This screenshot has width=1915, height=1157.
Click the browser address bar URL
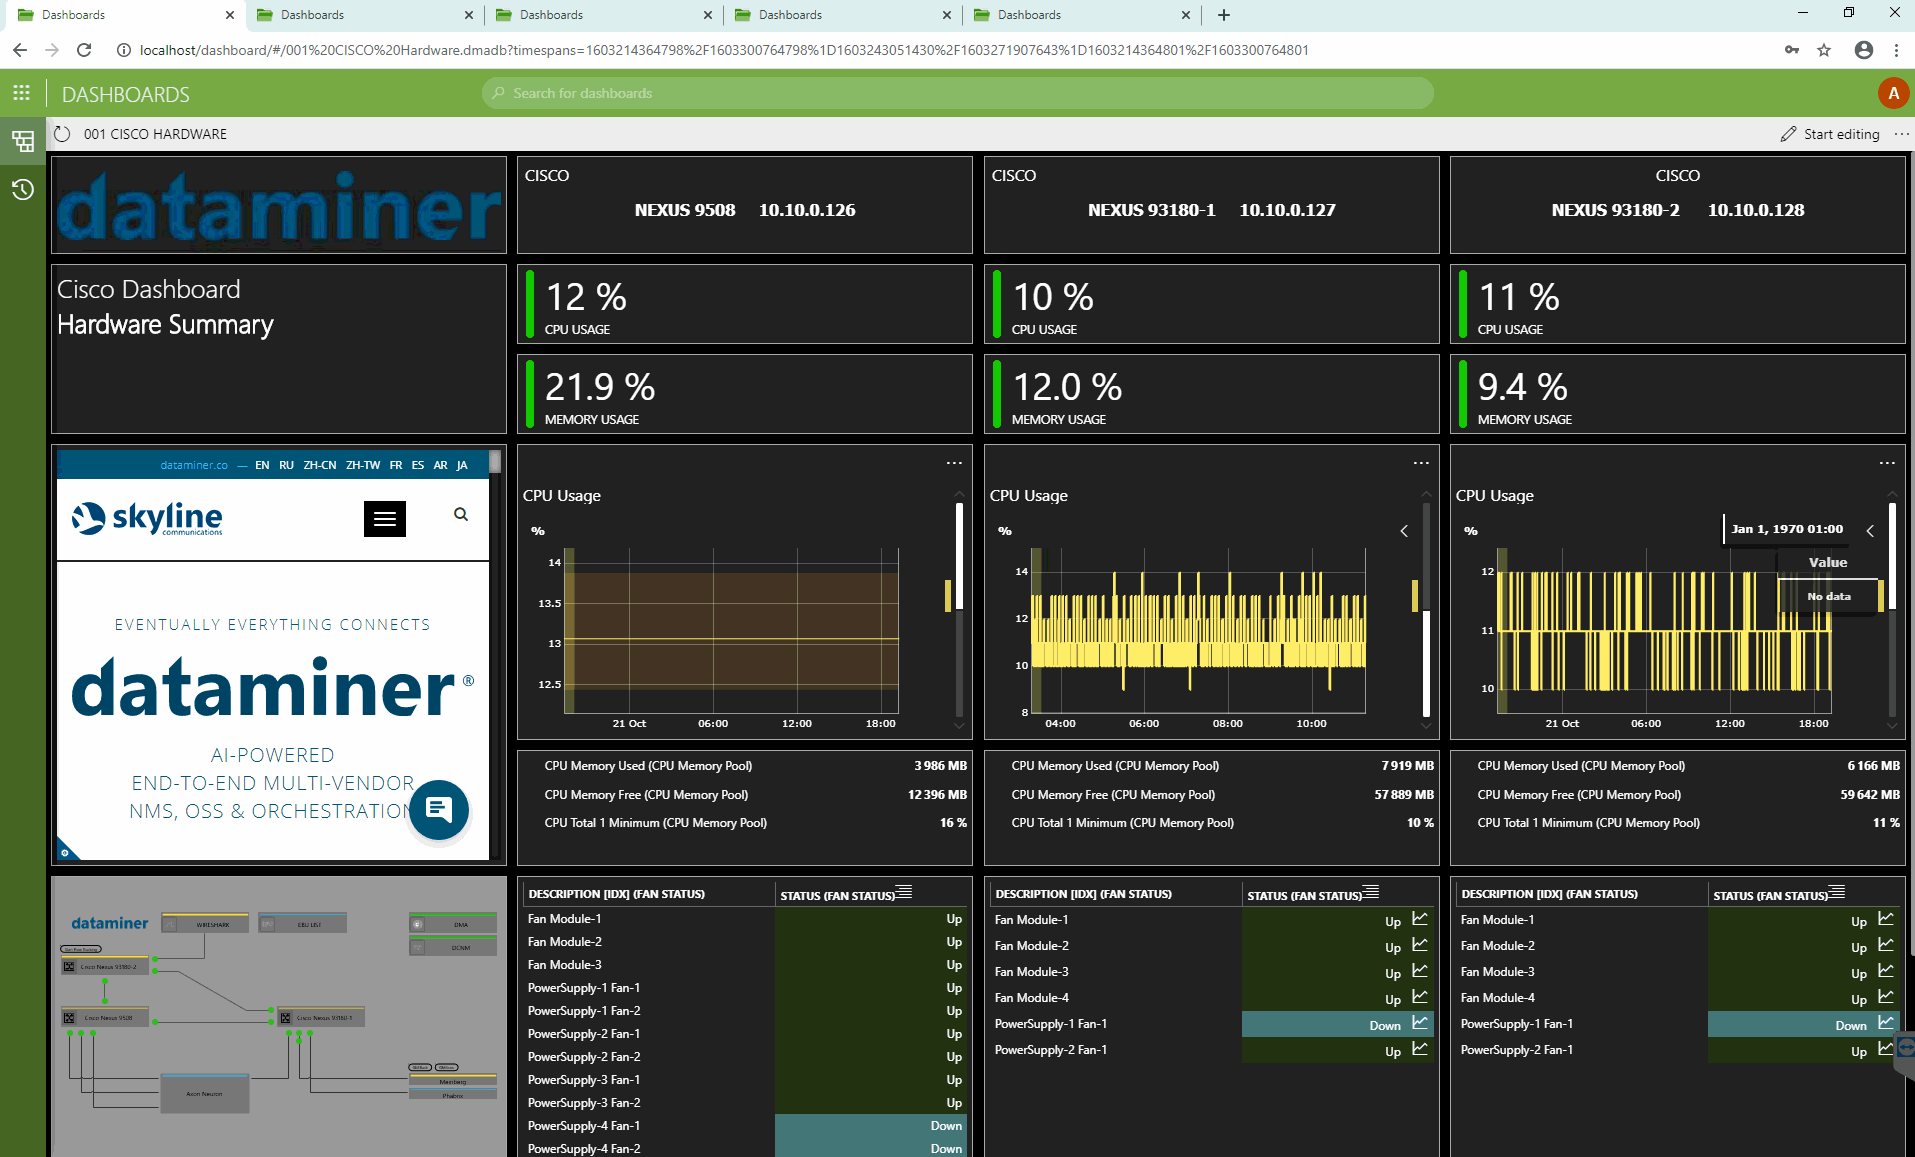724,50
